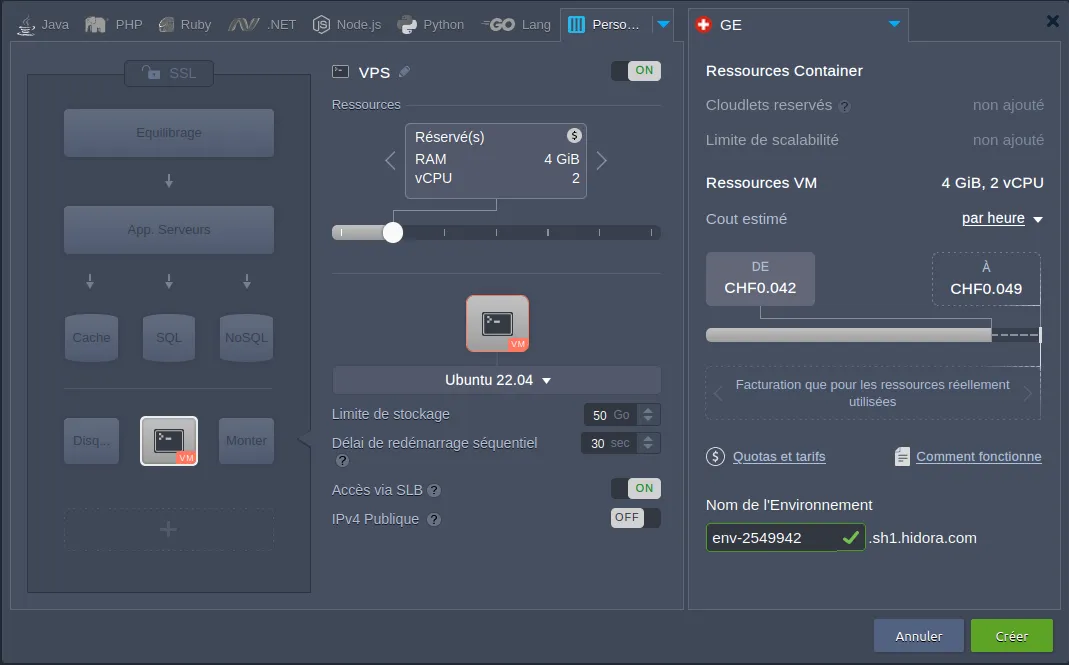Expand the par heure cost period dropdown
The image size is (1069, 665).
[x=1002, y=219]
